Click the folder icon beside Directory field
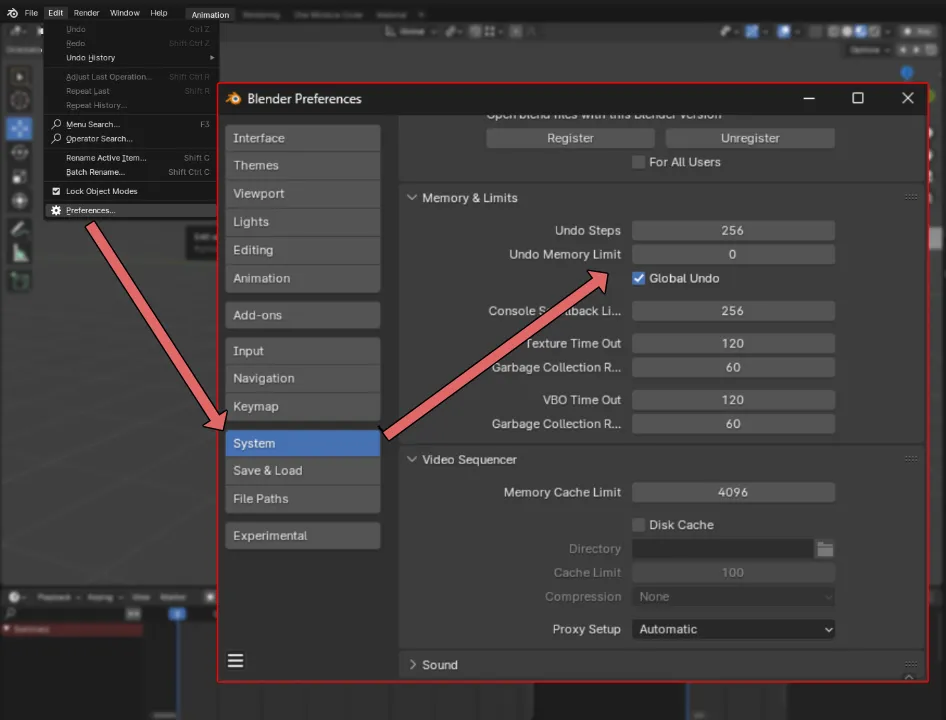The image size is (946, 720). pos(825,549)
